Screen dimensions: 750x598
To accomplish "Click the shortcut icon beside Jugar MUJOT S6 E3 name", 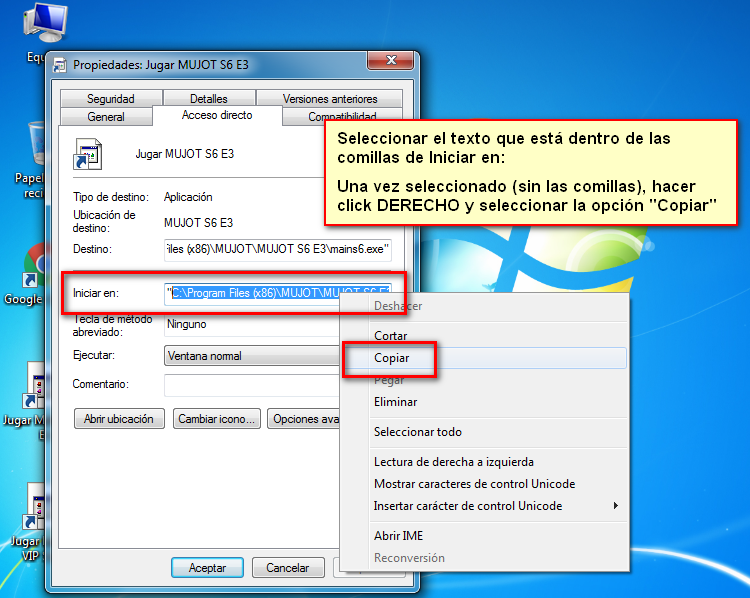I will point(89,155).
